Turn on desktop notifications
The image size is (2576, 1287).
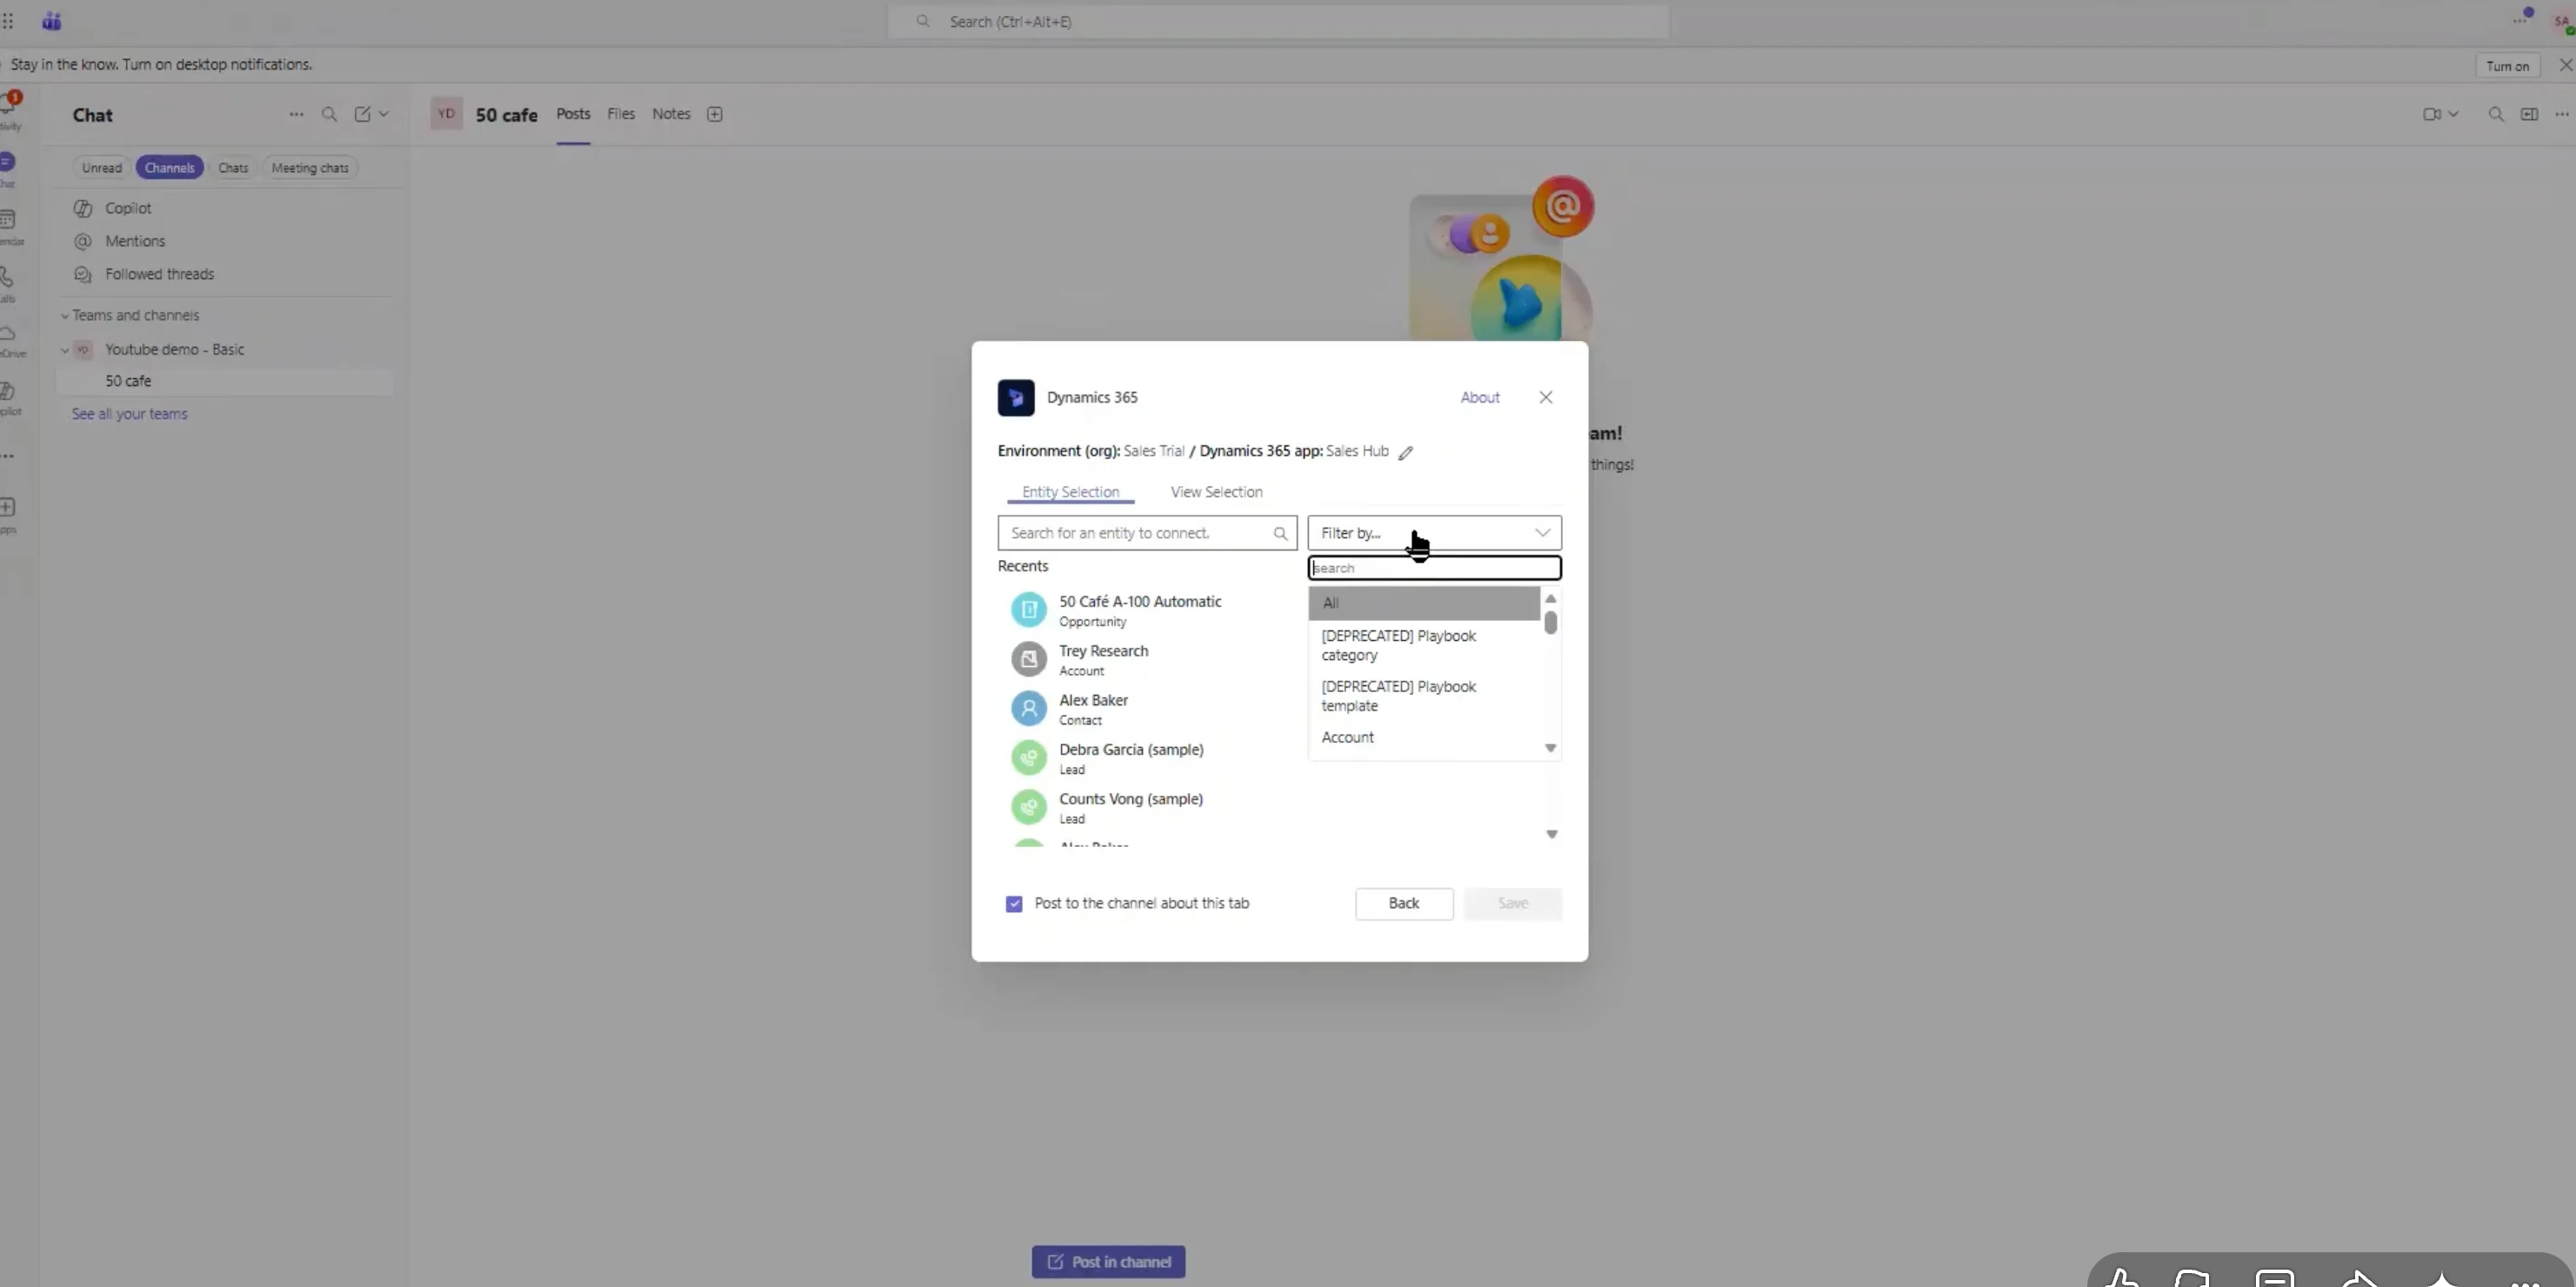tap(2507, 66)
